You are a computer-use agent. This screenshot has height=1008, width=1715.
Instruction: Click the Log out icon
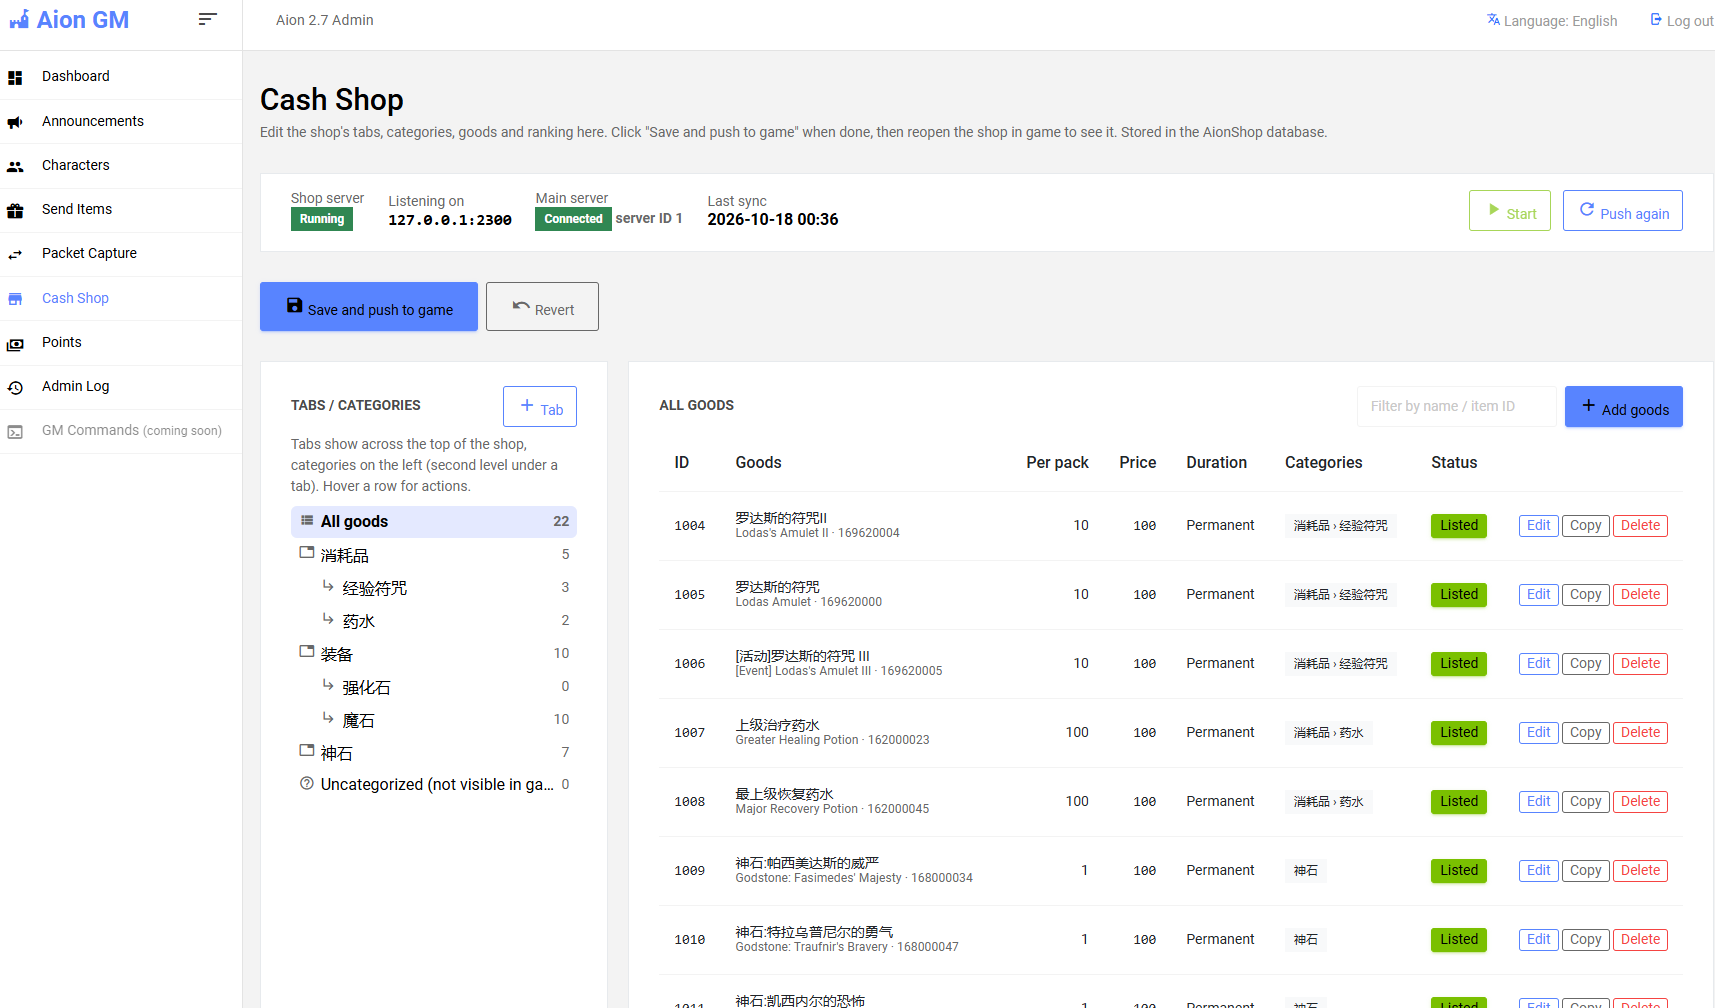[x=1656, y=20]
